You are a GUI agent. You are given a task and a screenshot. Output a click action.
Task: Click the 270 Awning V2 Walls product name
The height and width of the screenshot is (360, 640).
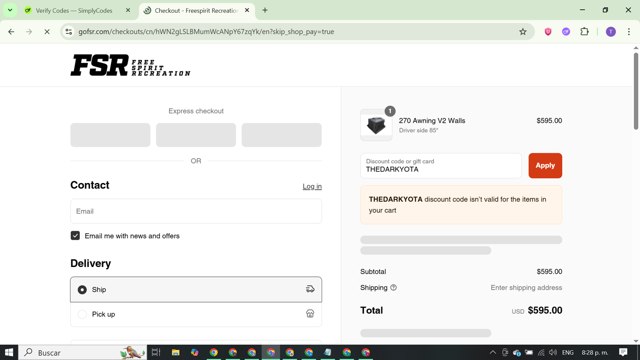point(432,120)
